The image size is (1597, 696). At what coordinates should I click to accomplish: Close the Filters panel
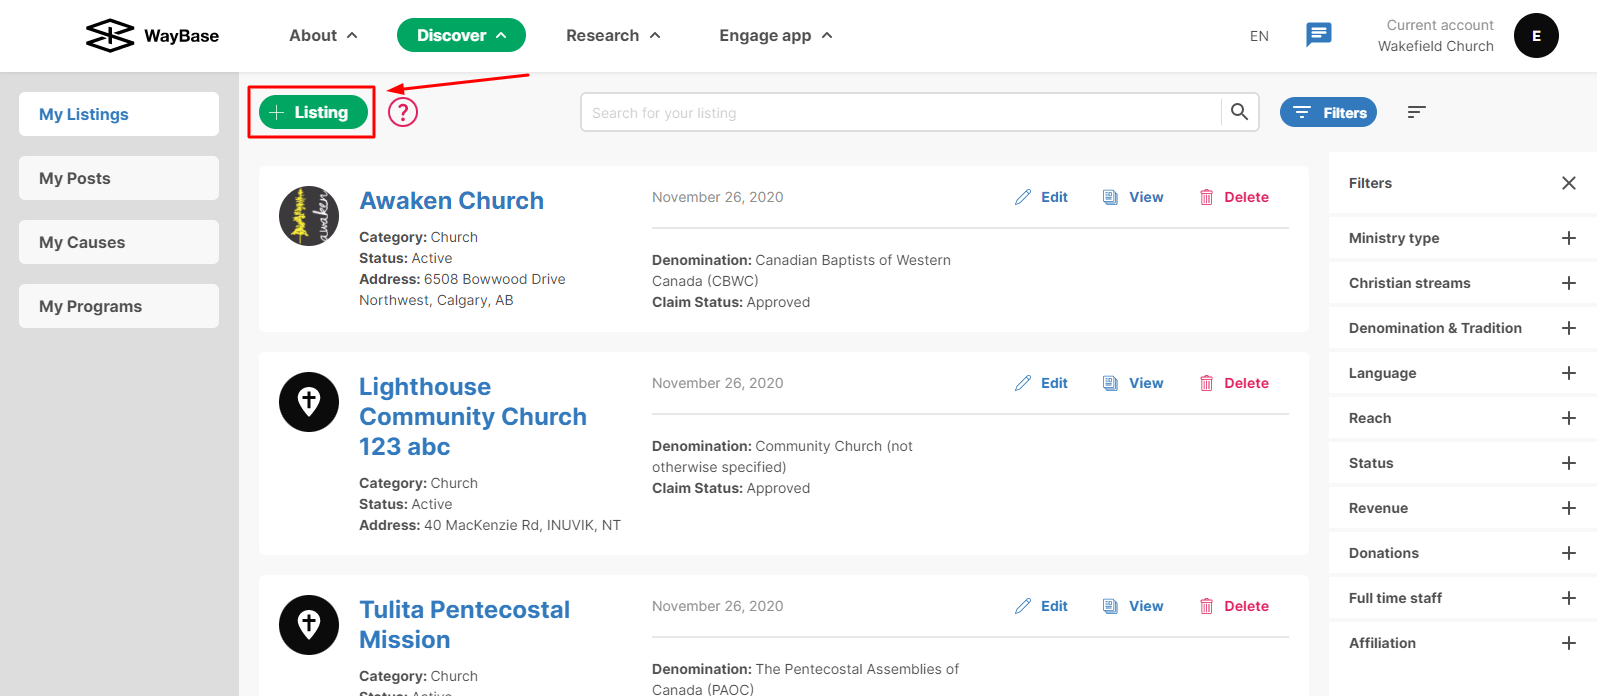tap(1569, 183)
